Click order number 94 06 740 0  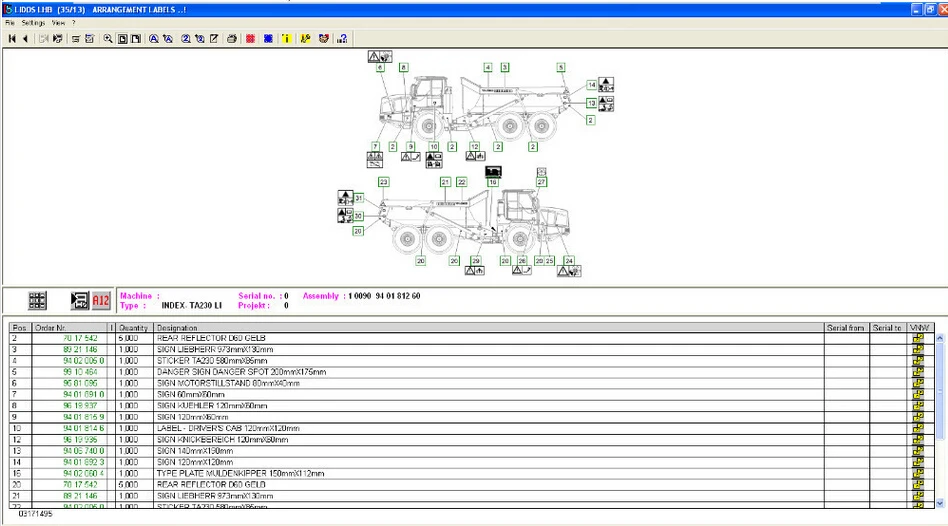coord(83,451)
